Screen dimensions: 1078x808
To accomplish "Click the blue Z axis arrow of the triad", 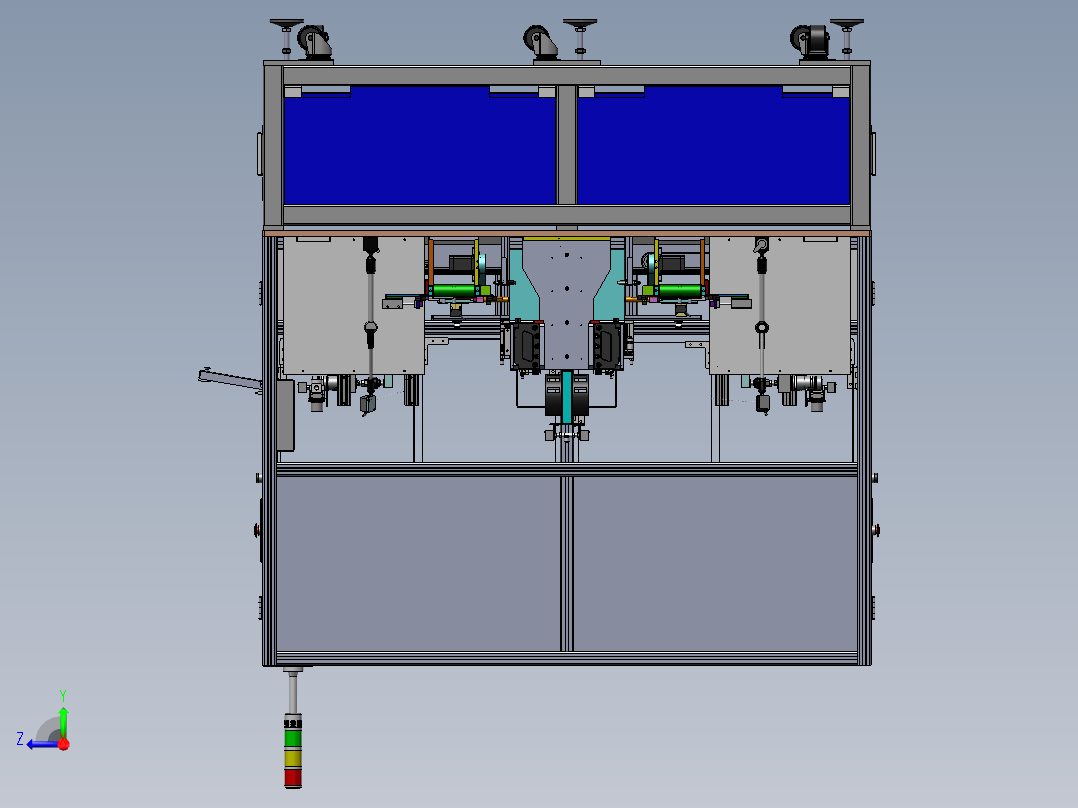I will click(43, 744).
